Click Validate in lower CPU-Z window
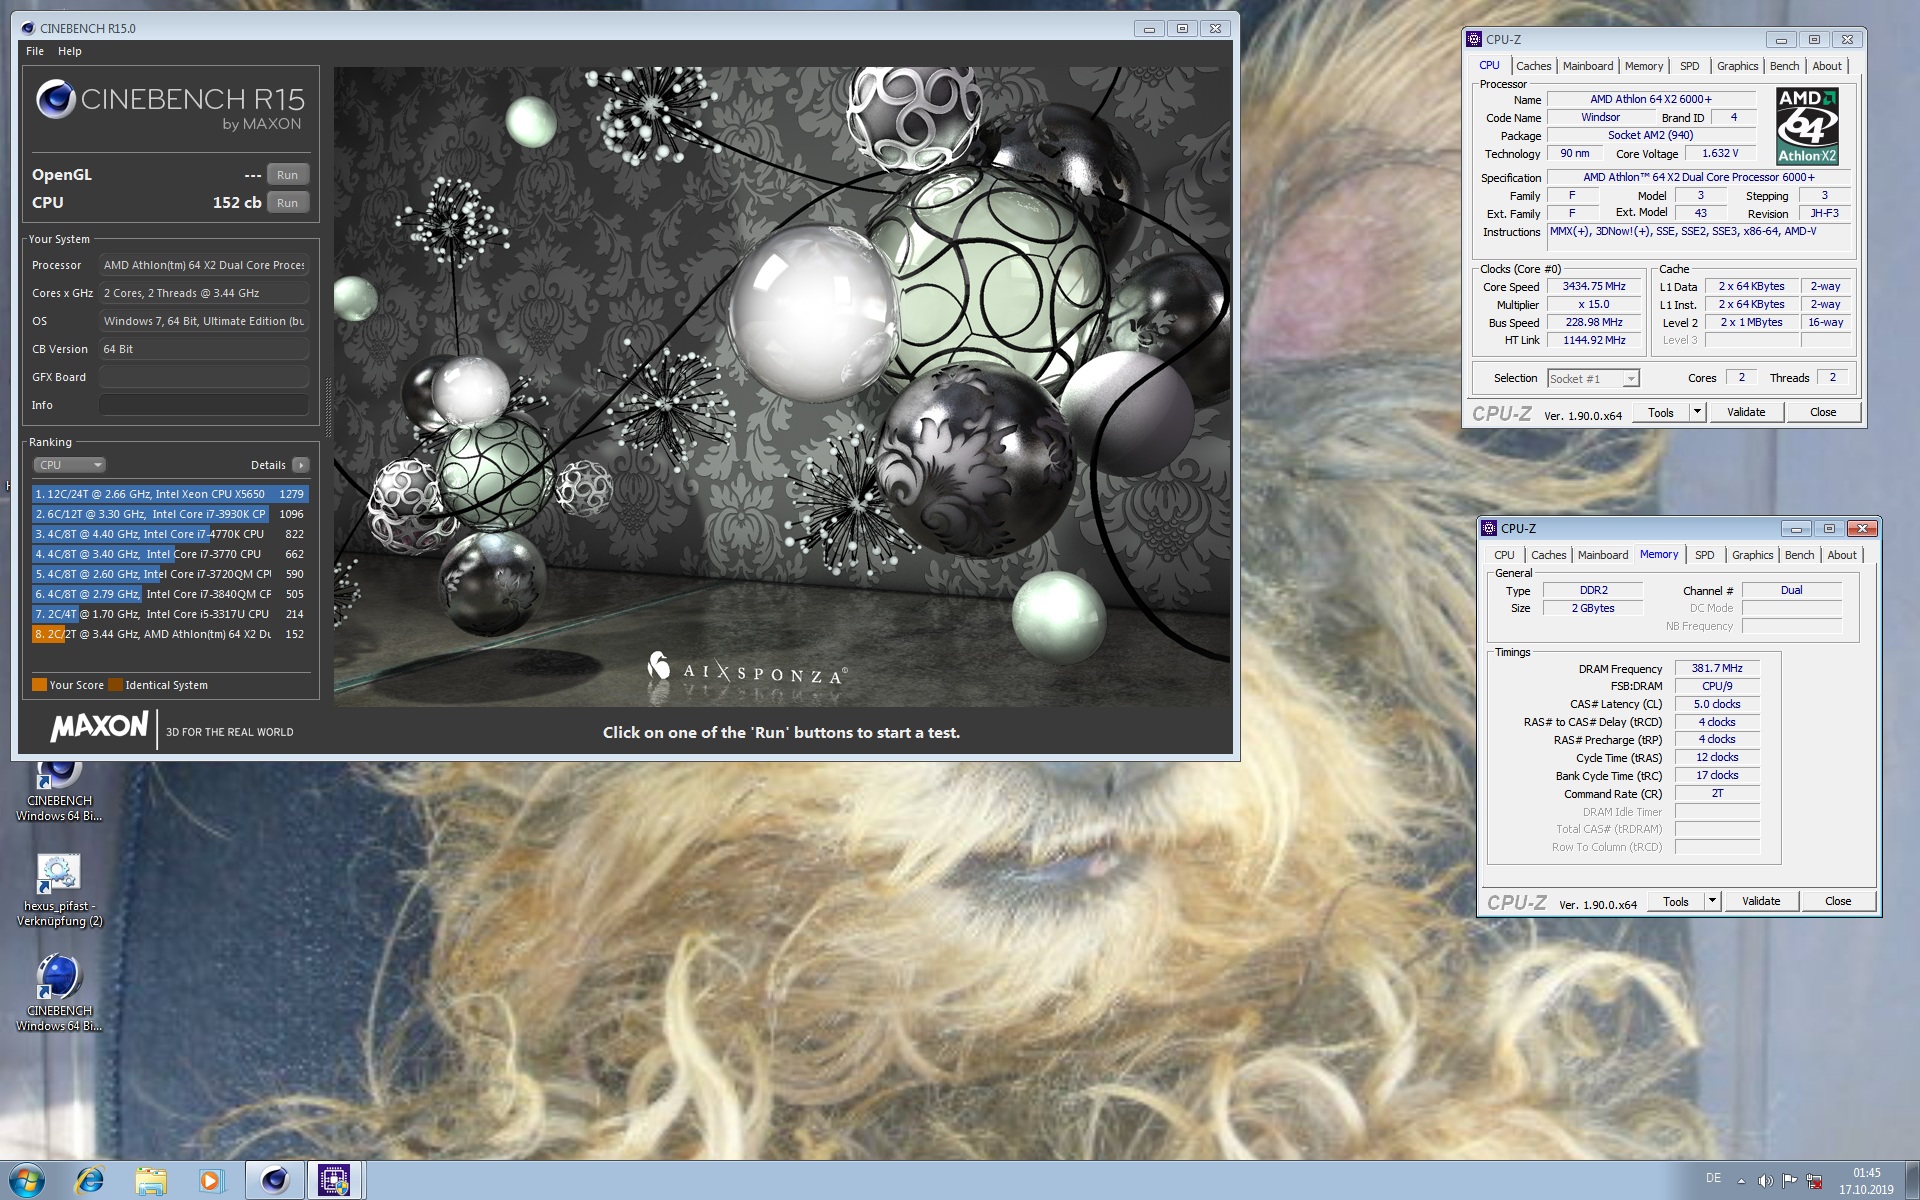This screenshot has width=1920, height=1200. (x=1761, y=901)
